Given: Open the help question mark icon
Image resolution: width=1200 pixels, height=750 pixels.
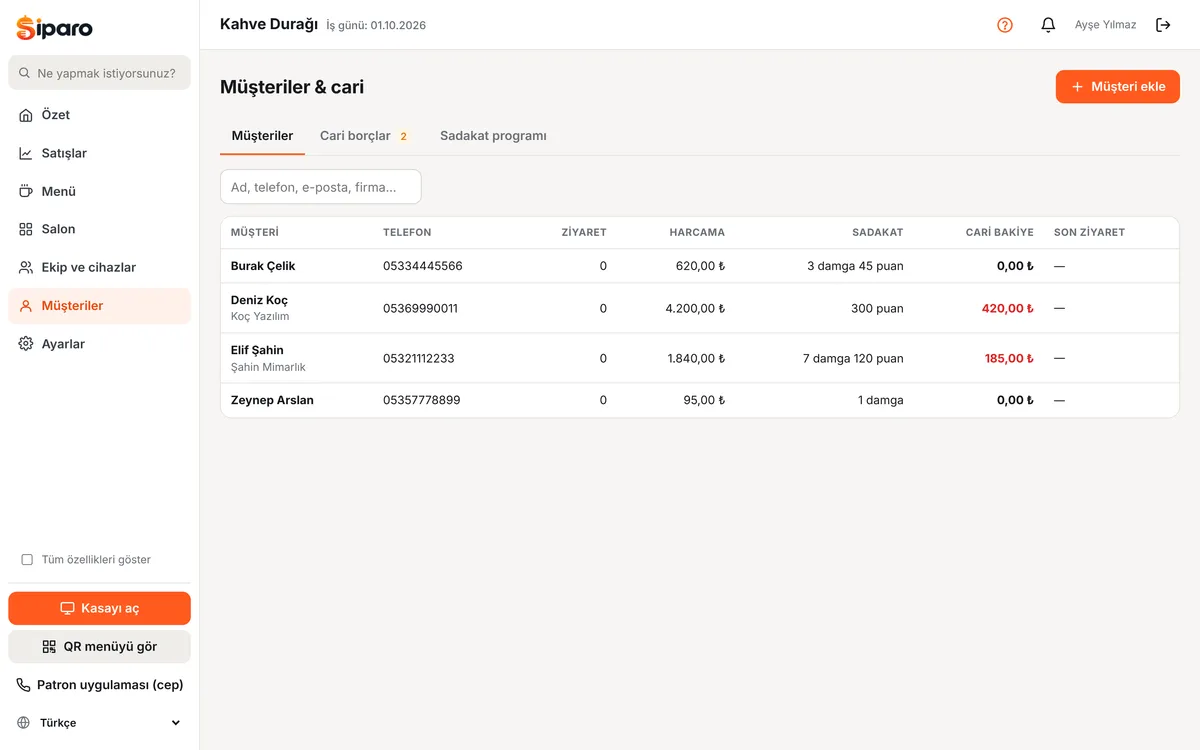Looking at the screenshot, I should [x=1005, y=25].
